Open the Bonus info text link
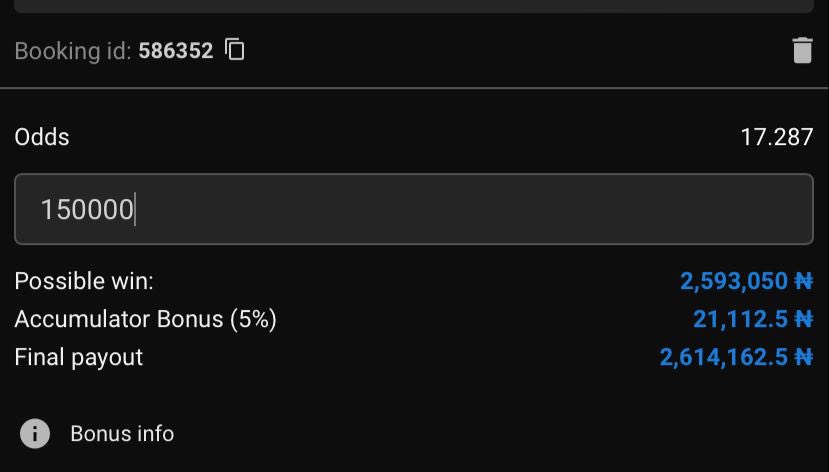This screenshot has height=472, width=829. (122, 434)
